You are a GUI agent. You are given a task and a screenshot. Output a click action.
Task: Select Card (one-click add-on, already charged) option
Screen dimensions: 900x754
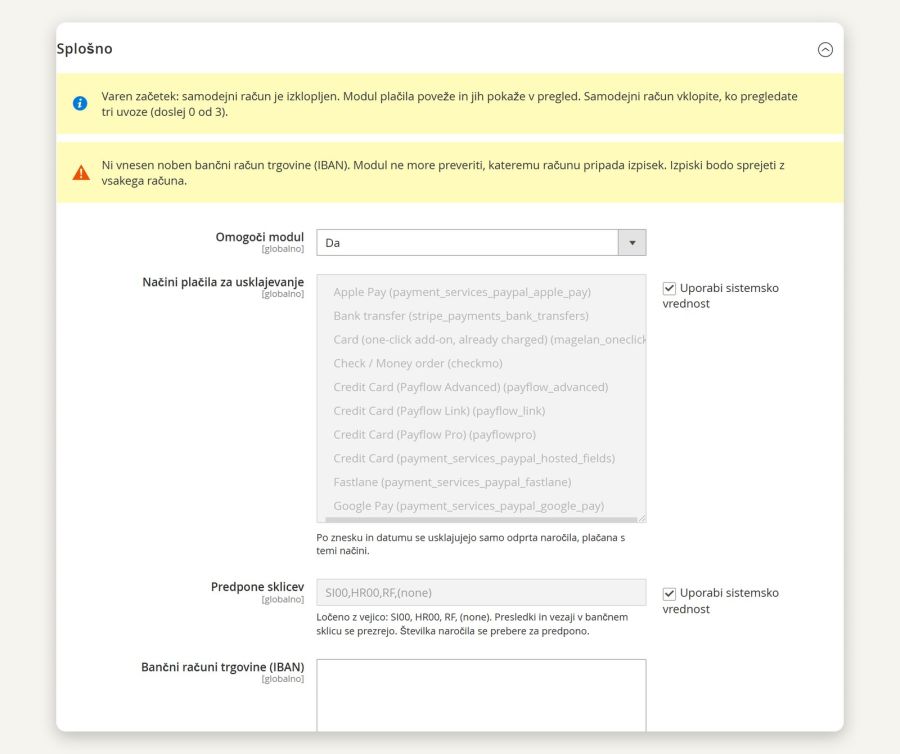coord(481,340)
